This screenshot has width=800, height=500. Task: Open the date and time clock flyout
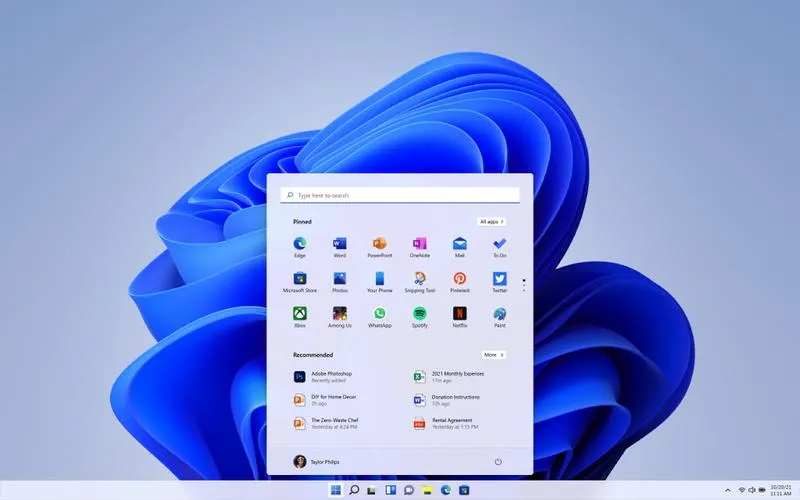click(x=781, y=490)
